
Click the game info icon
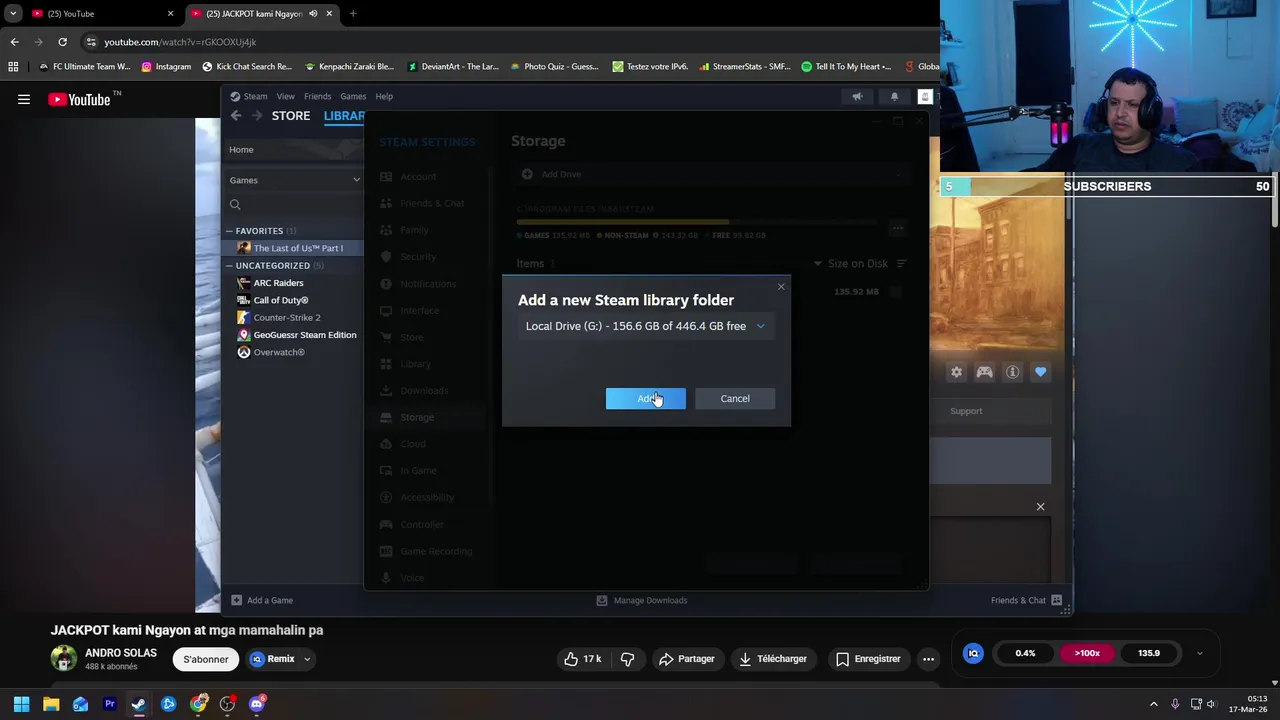(x=1013, y=372)
